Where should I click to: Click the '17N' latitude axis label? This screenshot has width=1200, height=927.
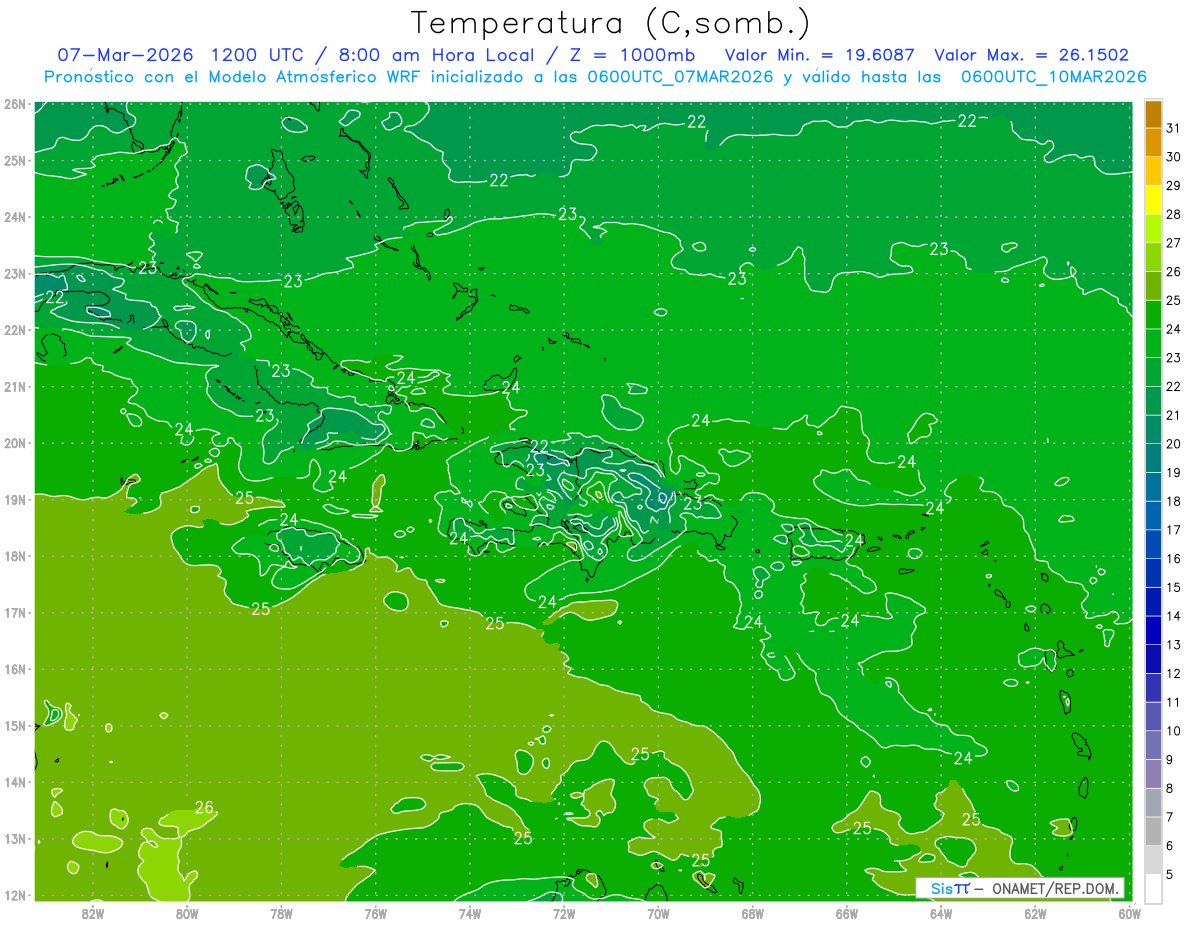pos(14,613)
